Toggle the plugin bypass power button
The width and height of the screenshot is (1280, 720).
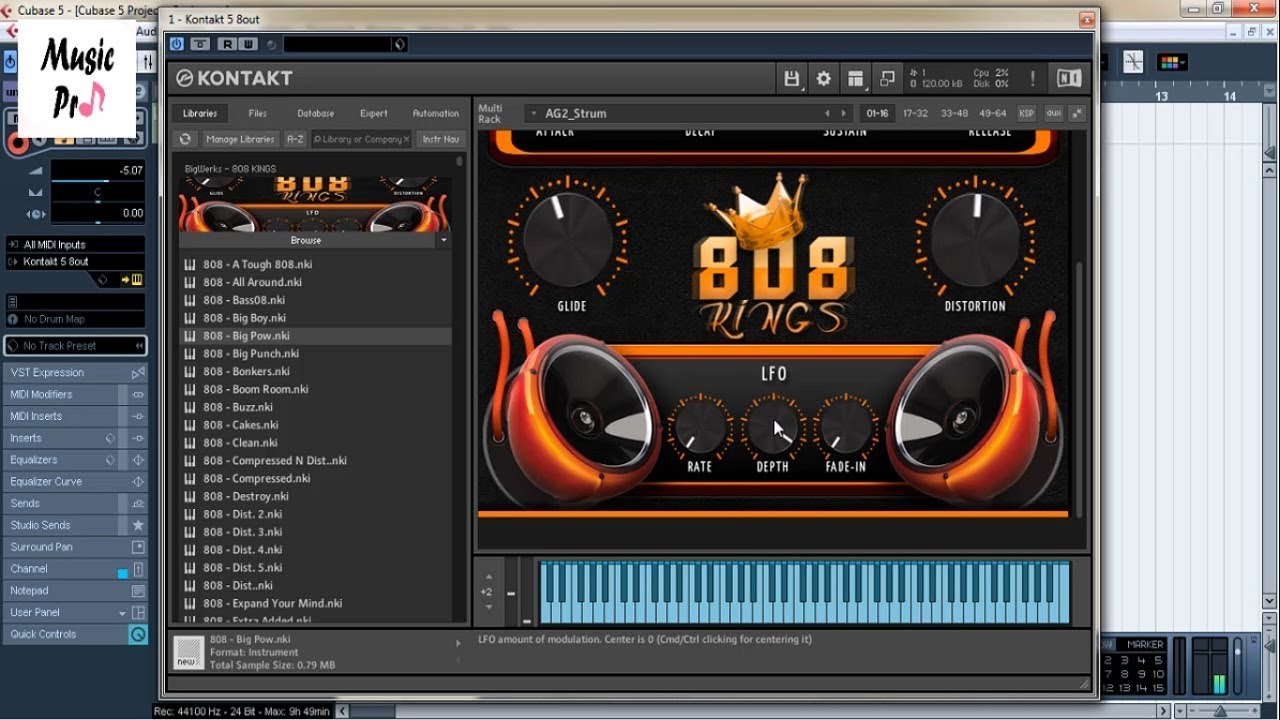[x=177, y=44]
